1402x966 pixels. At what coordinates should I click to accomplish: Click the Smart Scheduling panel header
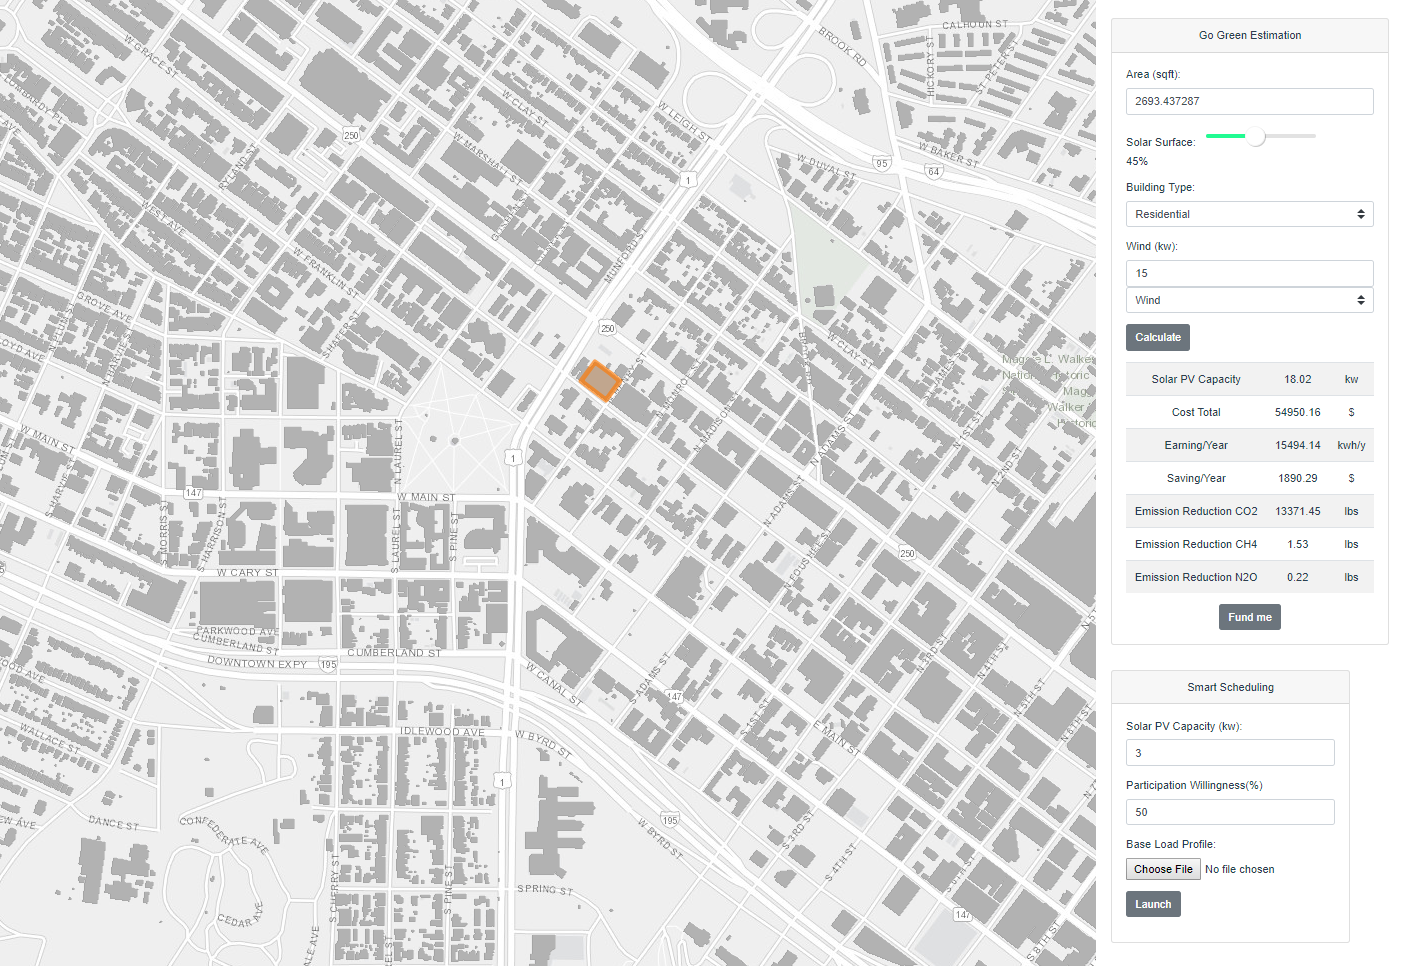click(1230, 687)
